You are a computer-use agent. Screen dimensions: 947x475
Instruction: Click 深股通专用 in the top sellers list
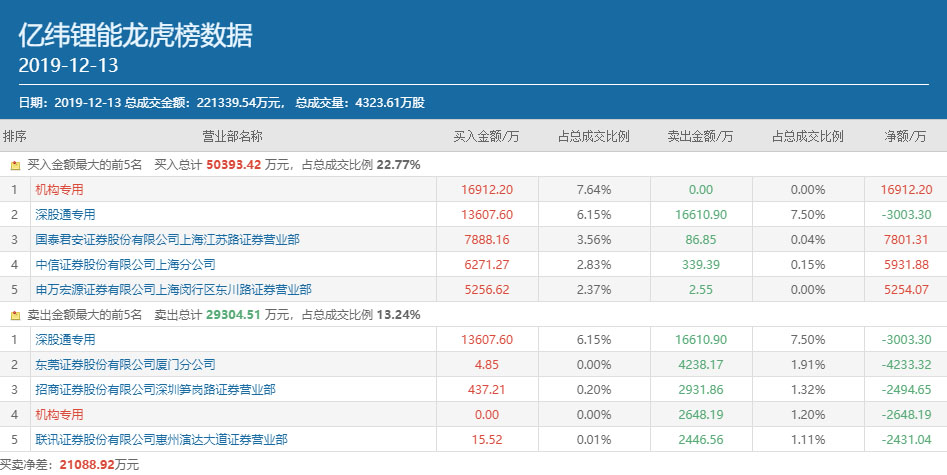click(66, 340)
